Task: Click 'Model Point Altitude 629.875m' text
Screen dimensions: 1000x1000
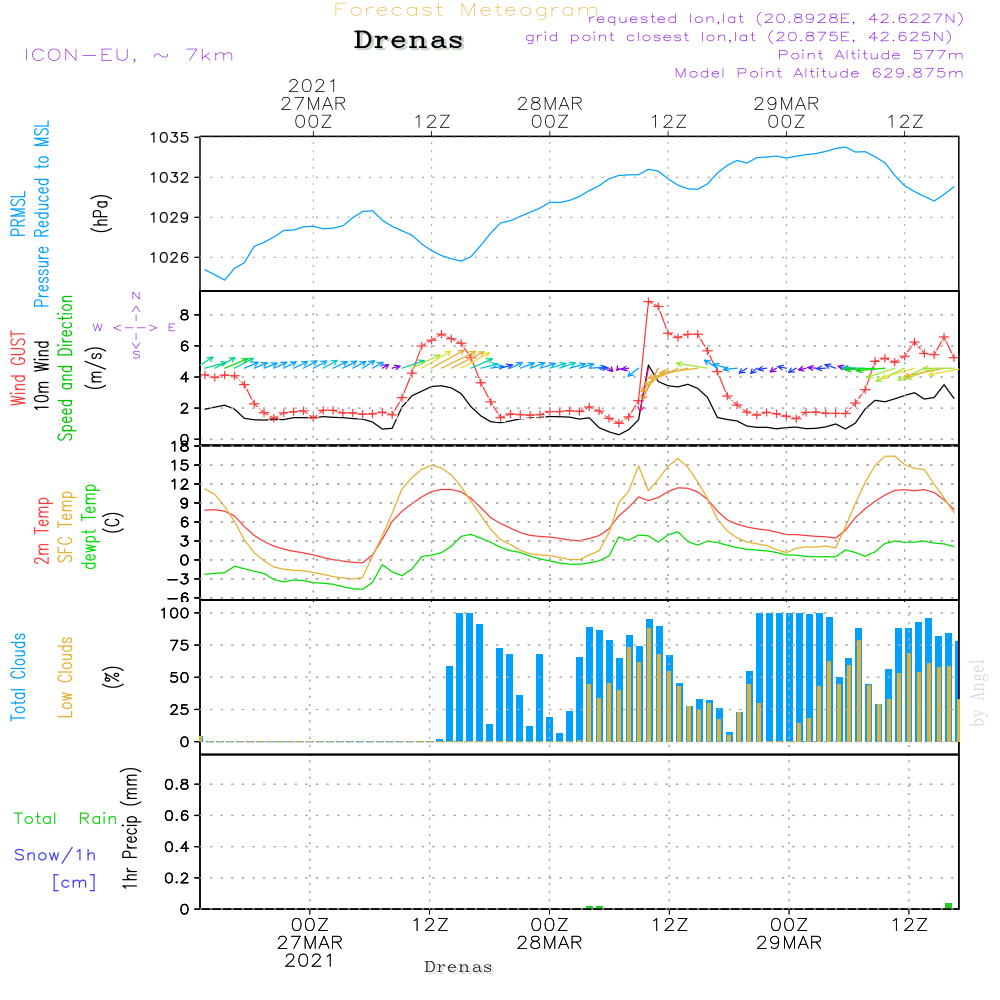Action: pyautogui.click(x=819, y=73)
